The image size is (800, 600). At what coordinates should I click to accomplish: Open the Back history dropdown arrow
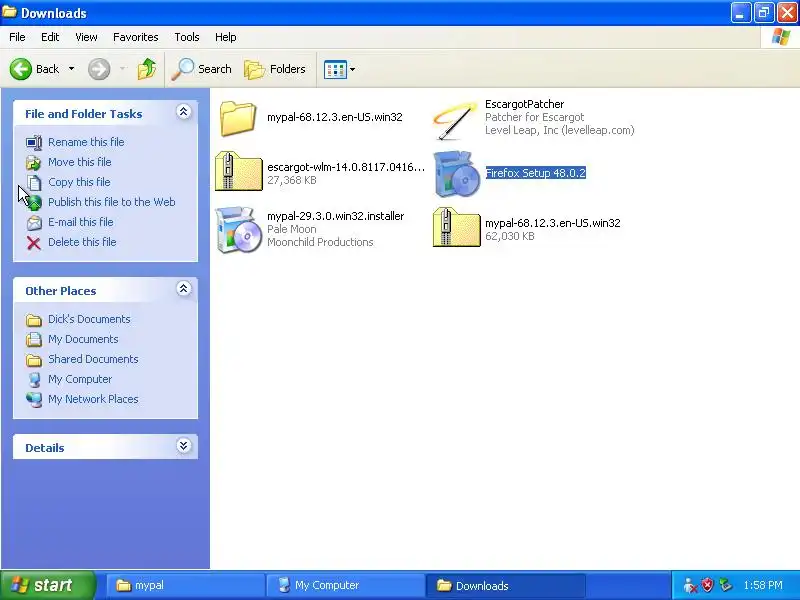pos(71,69)
